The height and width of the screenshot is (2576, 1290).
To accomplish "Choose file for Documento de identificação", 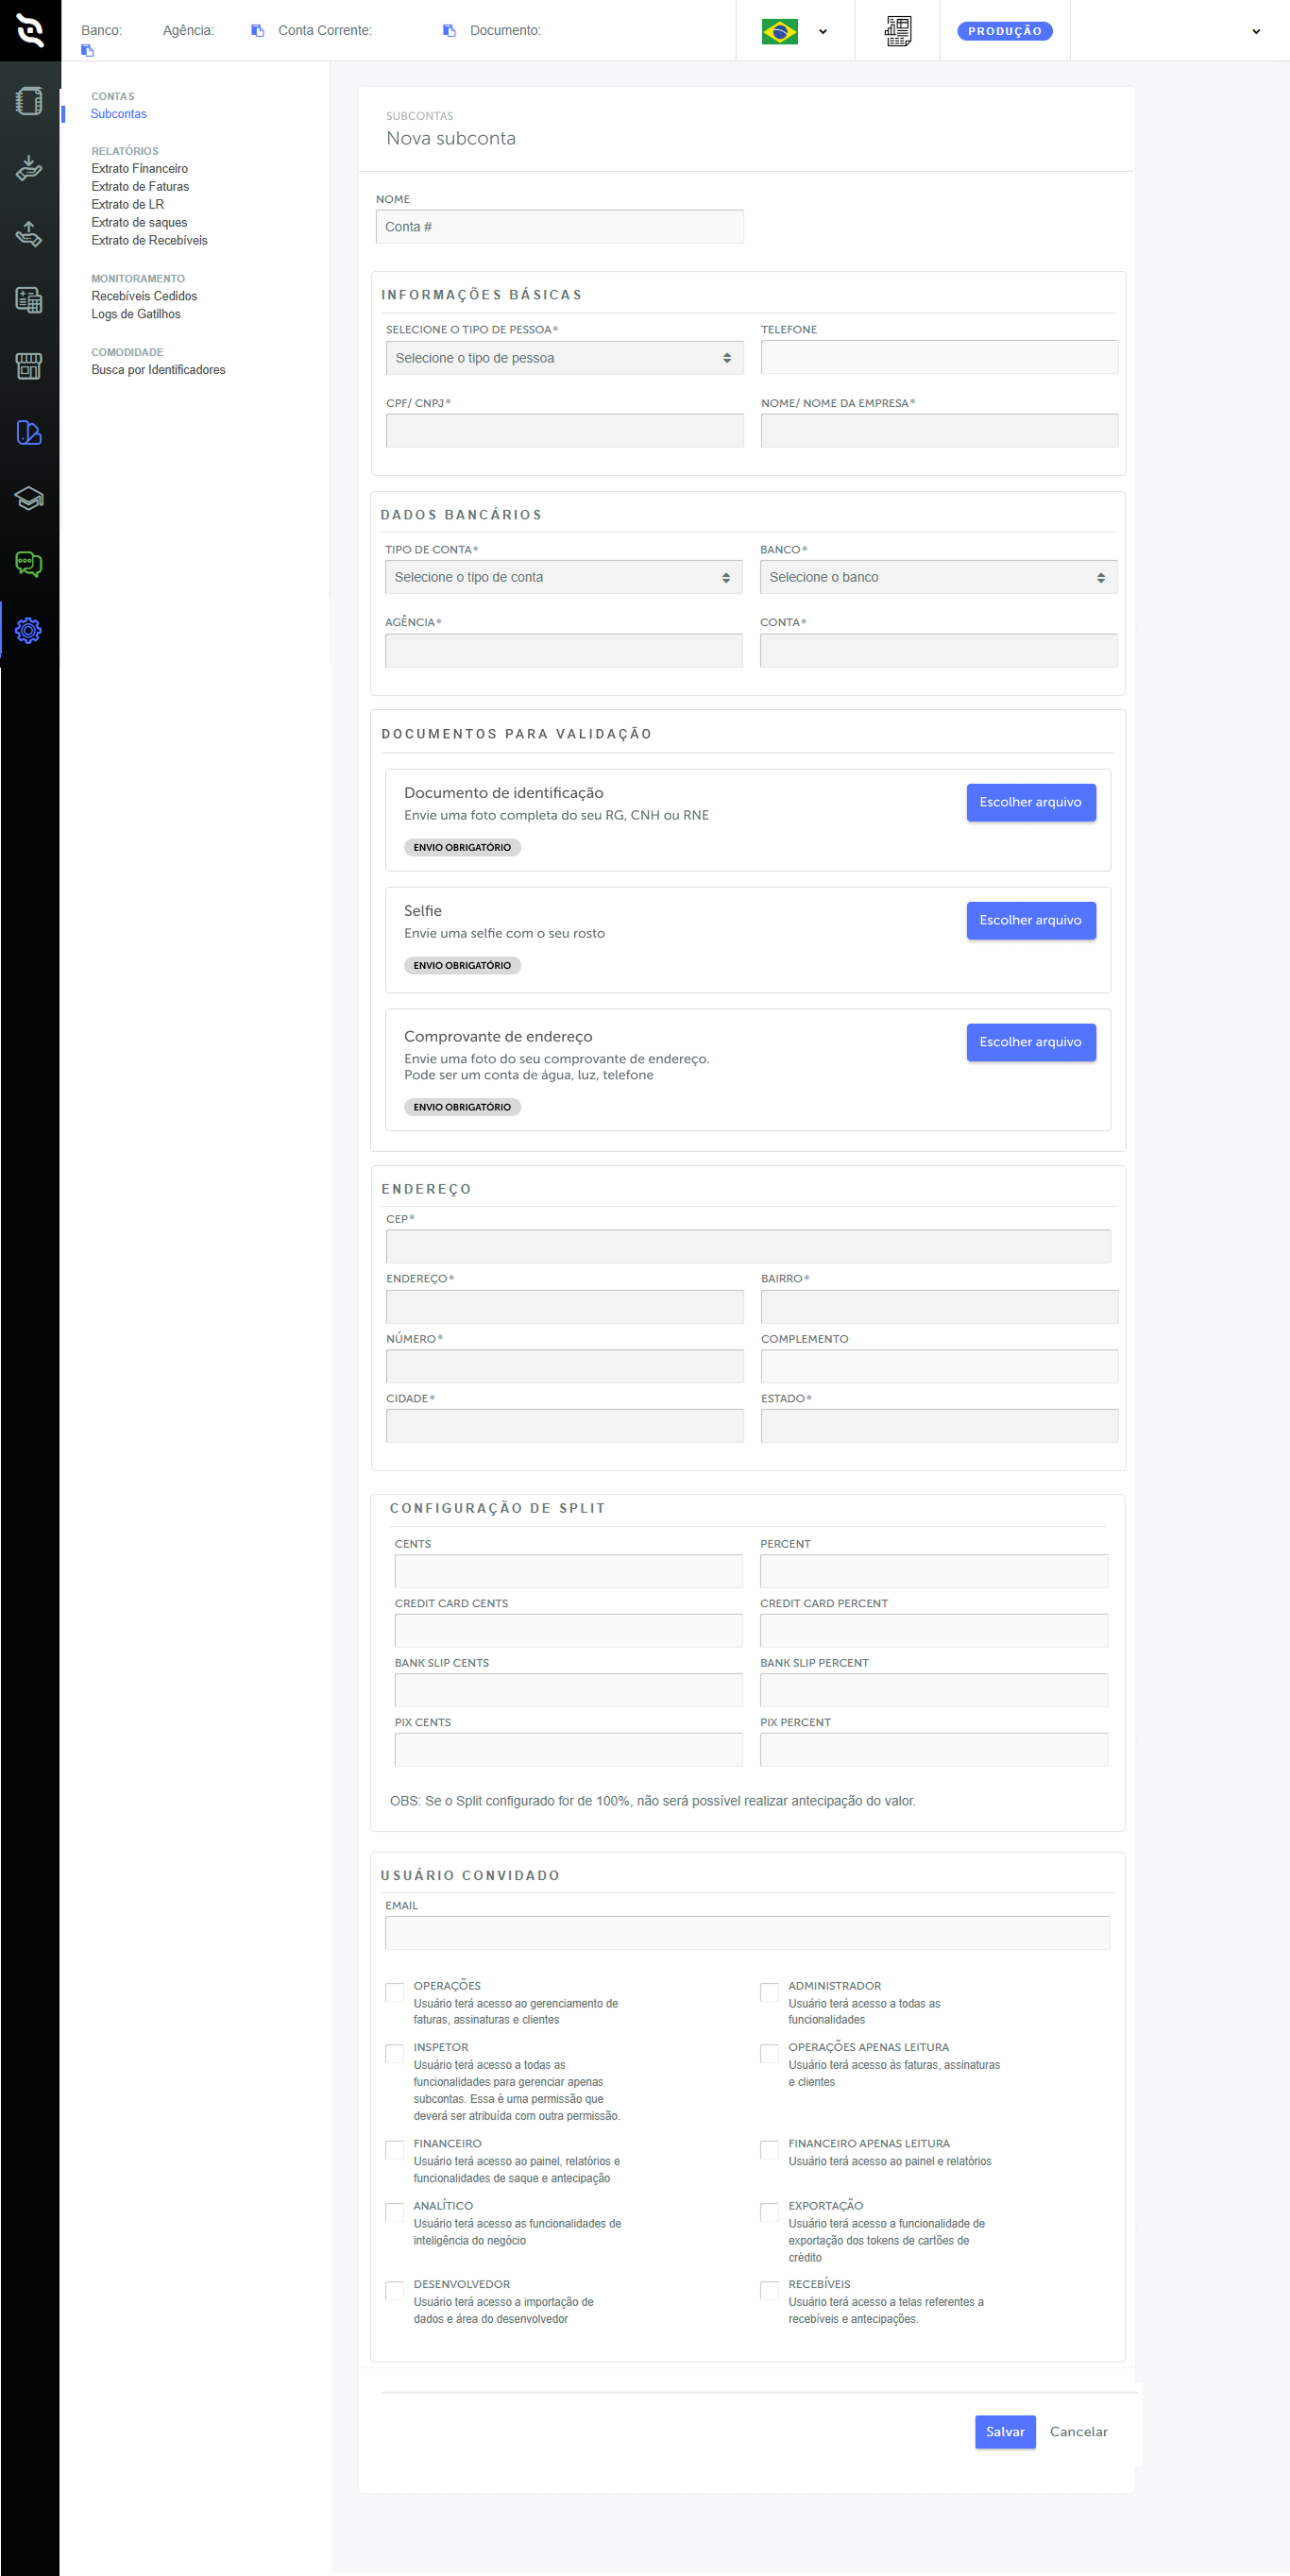I will [1030, 802].
